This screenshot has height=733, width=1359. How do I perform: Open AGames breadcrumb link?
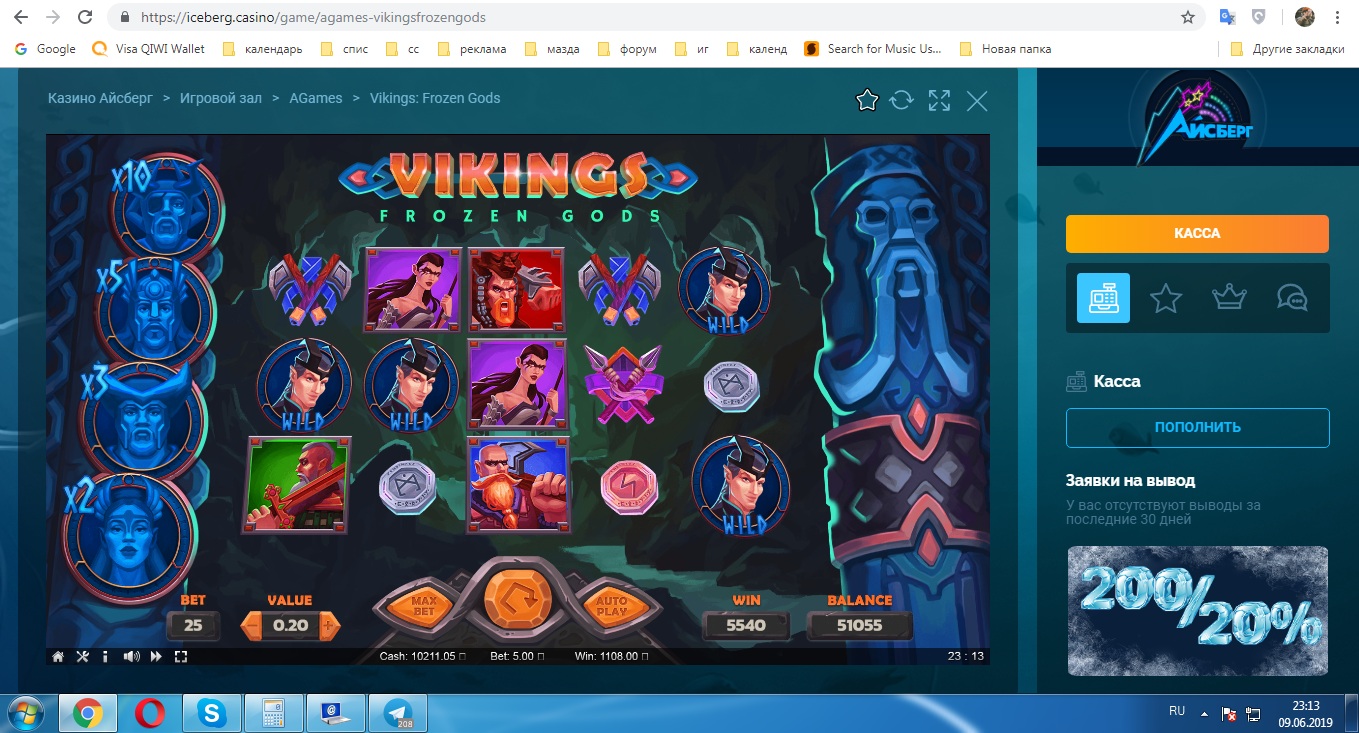click(316, 98)
